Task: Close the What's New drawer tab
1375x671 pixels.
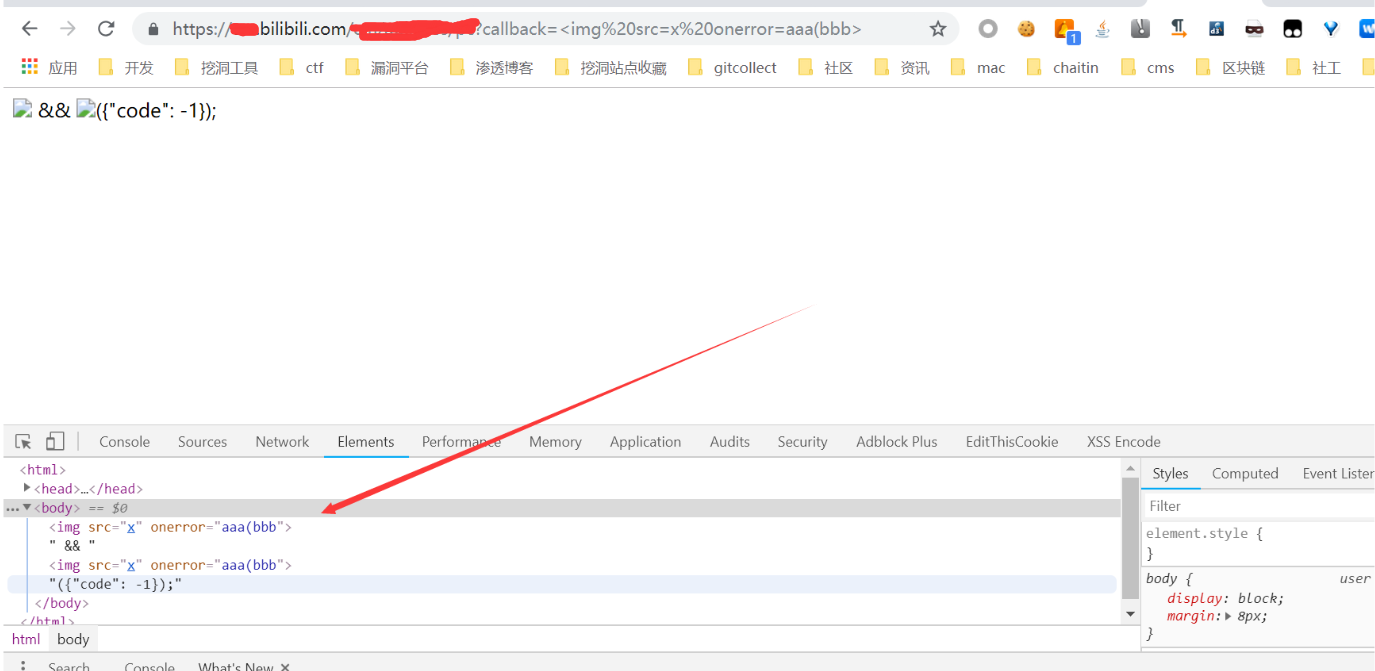Action: coord(285,666)
